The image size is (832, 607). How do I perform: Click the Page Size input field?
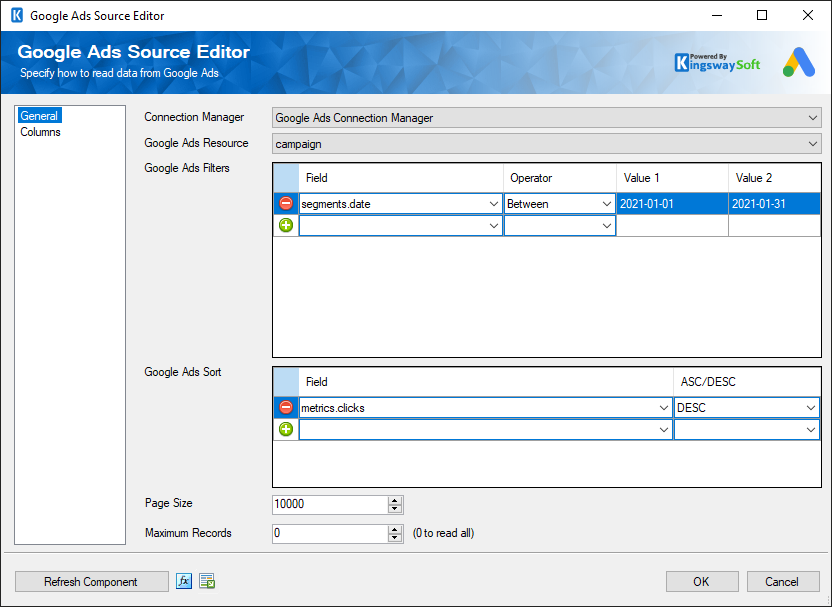[330, 504]
